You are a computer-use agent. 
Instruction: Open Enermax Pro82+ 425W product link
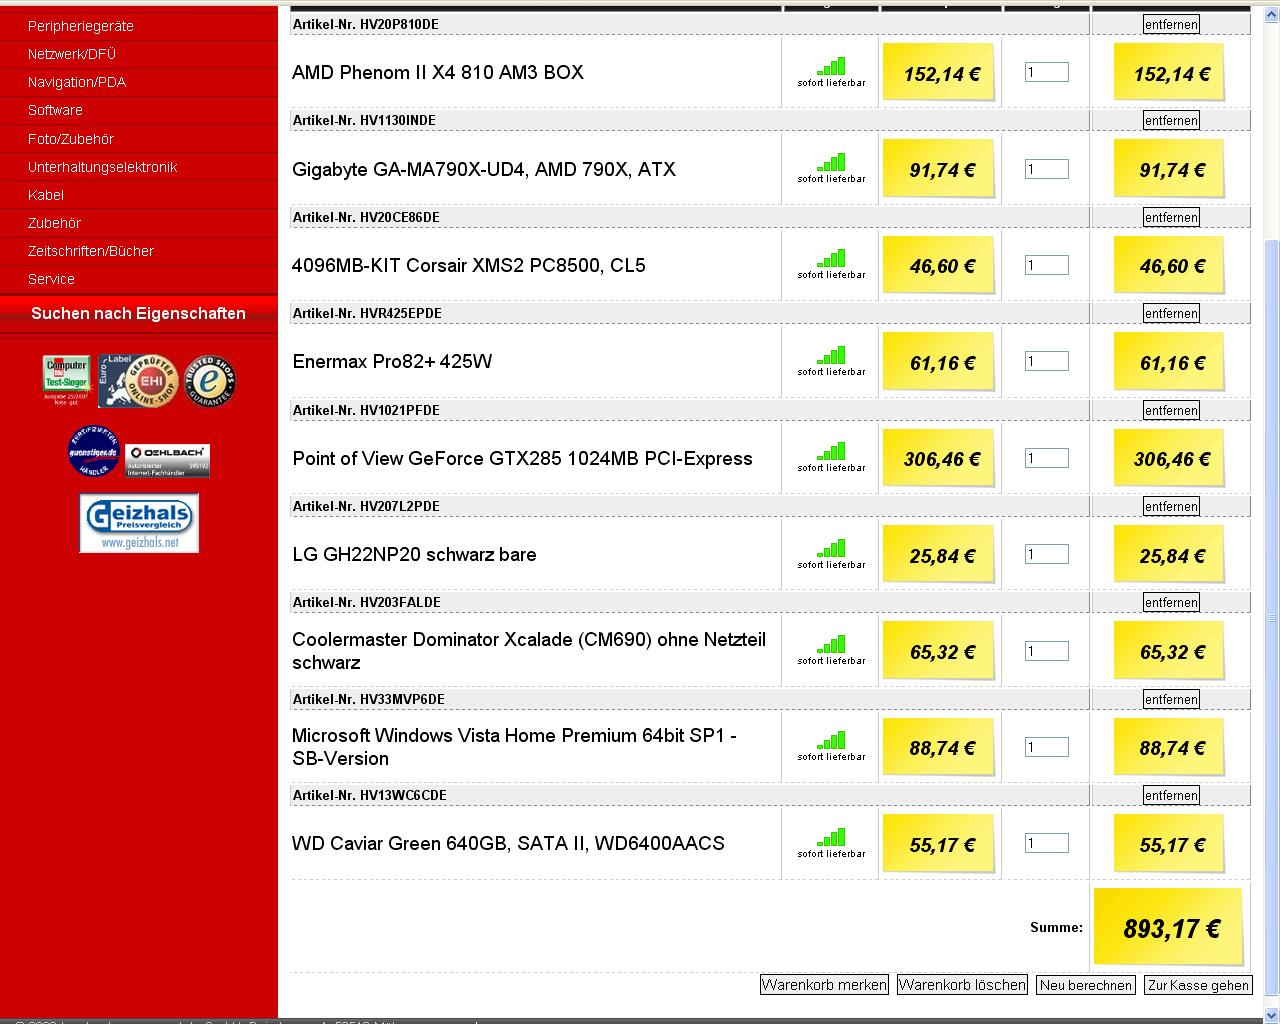392,361
